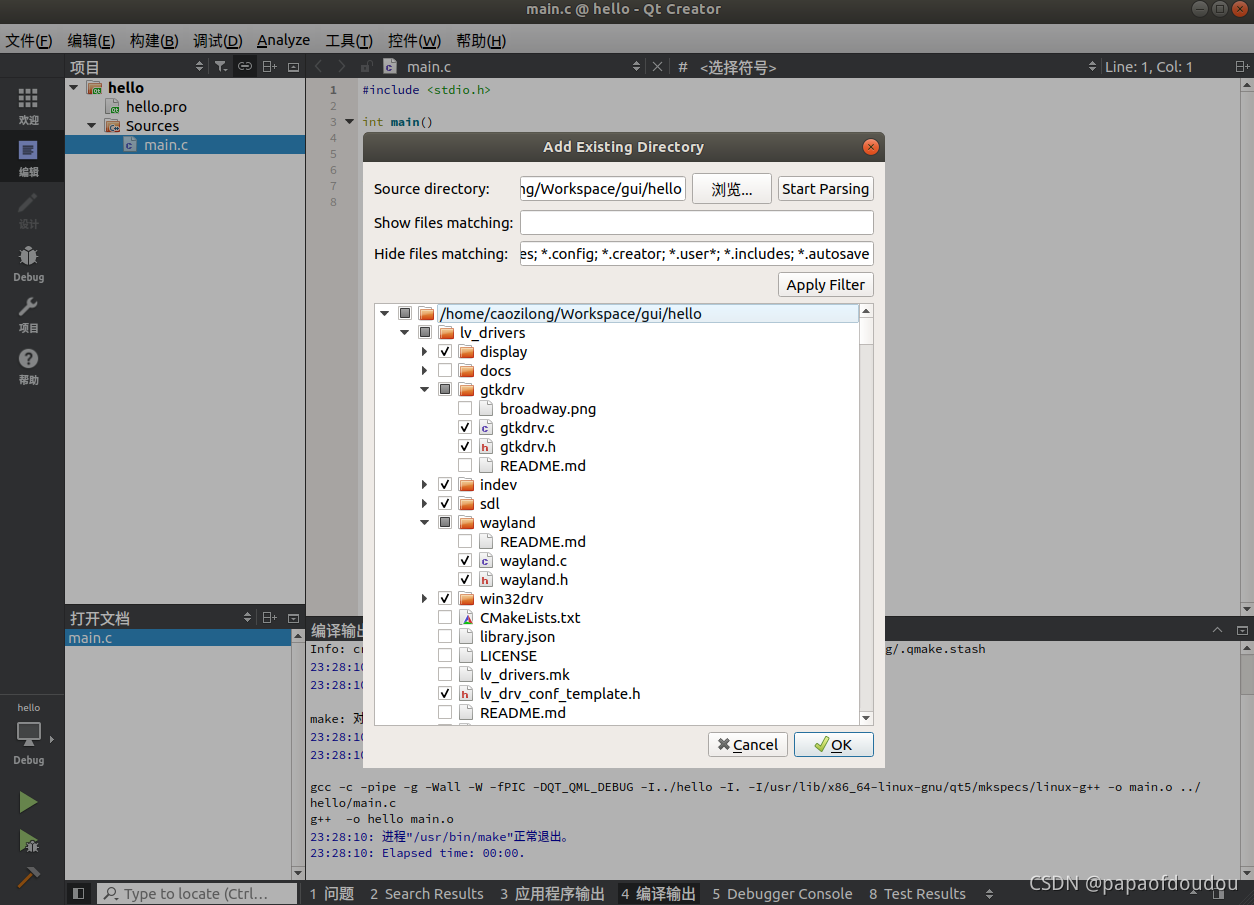Close the project side panel
1254x905 pixels.
tap(293, 66)
